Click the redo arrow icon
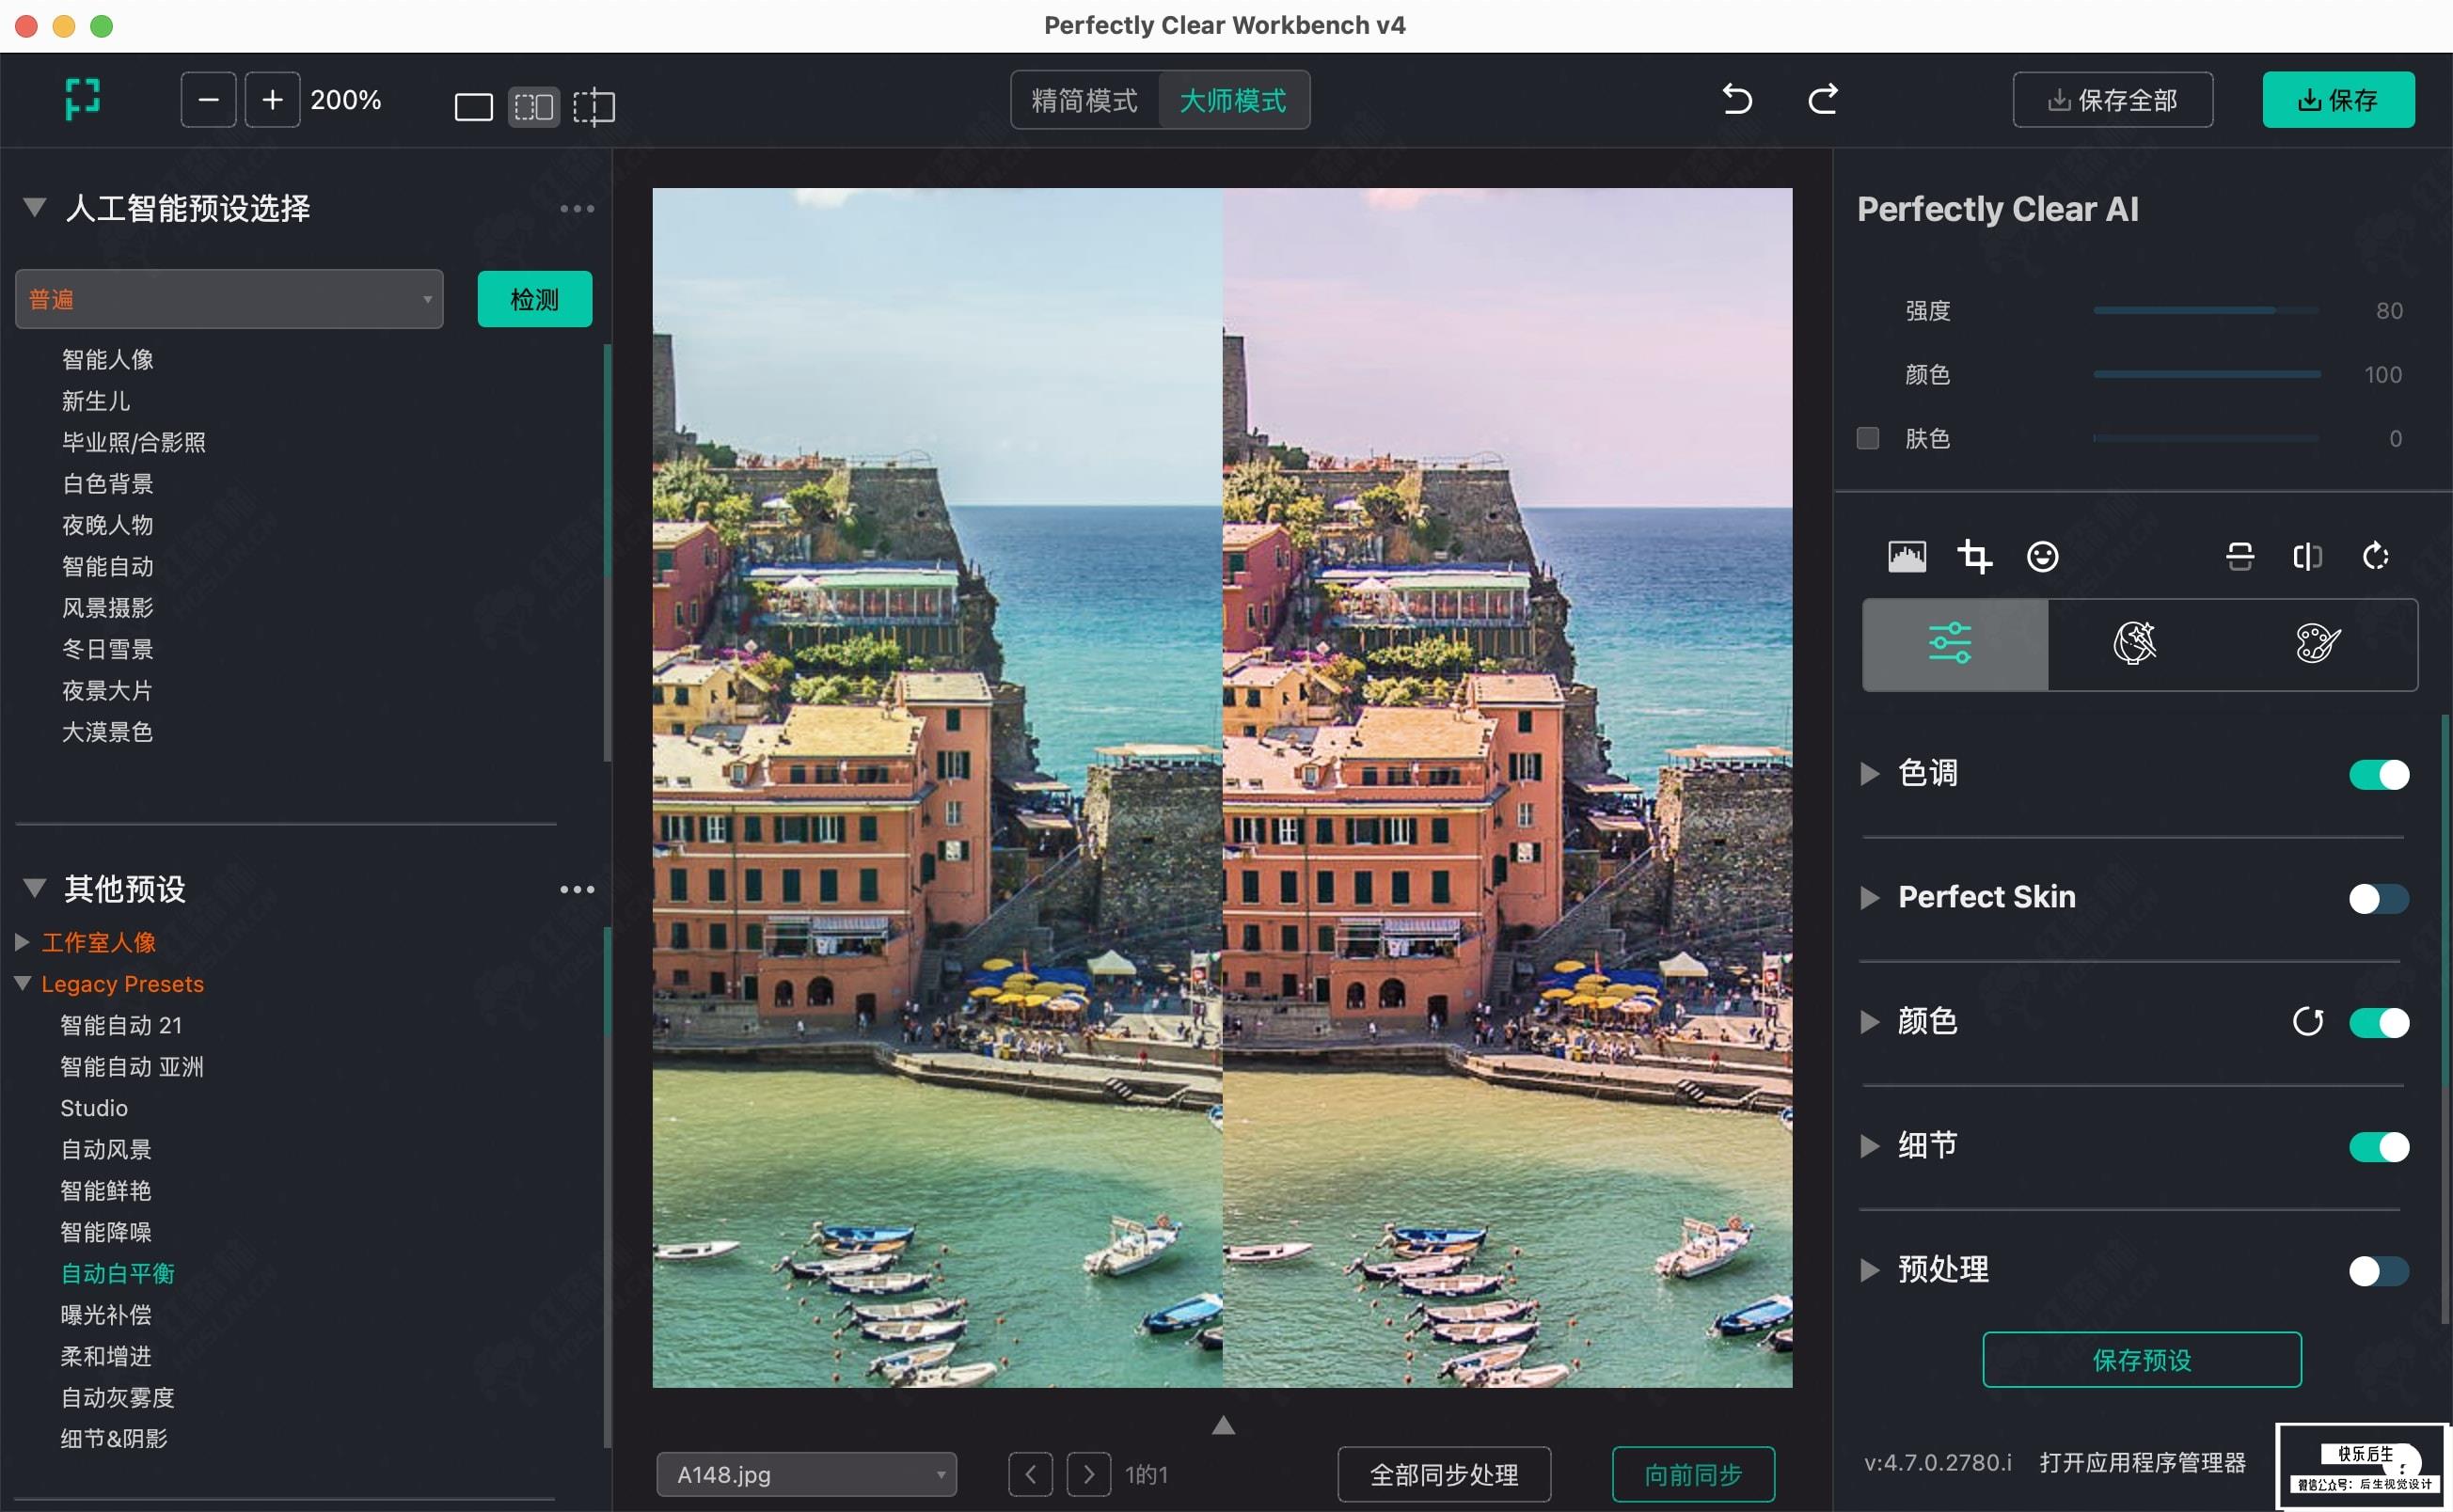Viewport: 2453px width, 1512px height. pyautogui.click(x=1822, y=99)
